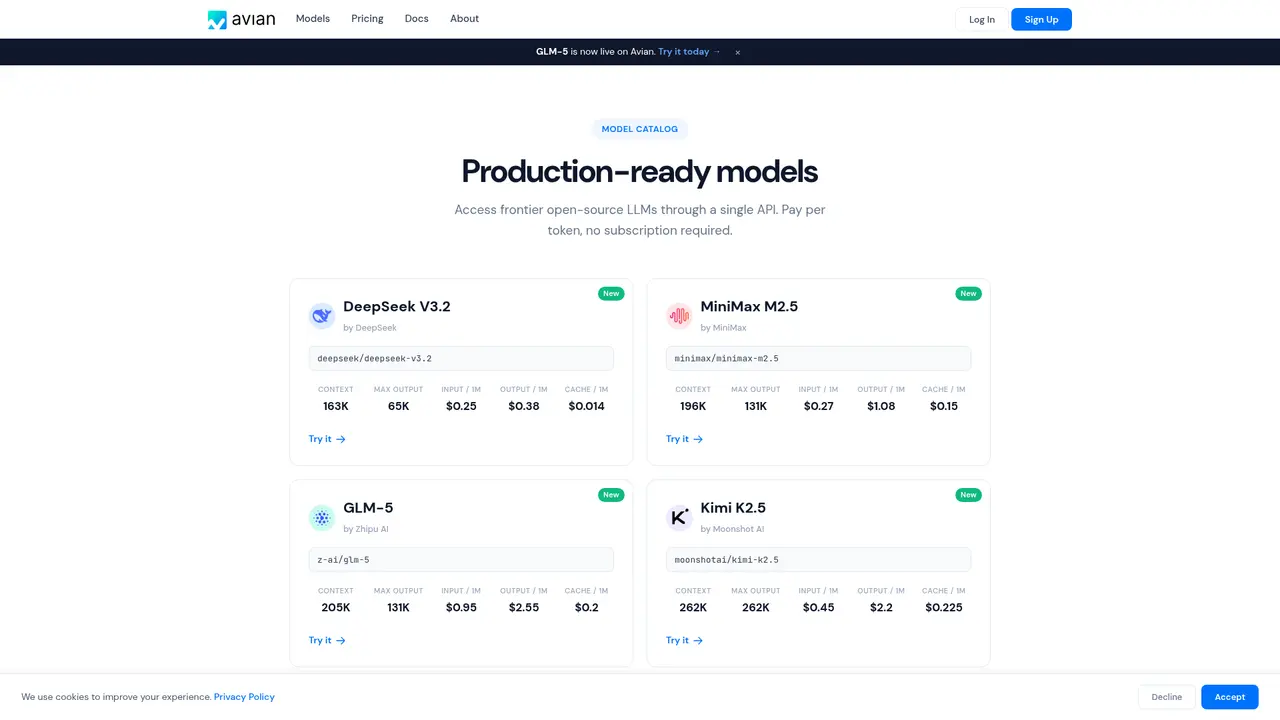
Task: Click the deepseek/deepseek-v3.2 model ID field
Action: click(461, 358)
